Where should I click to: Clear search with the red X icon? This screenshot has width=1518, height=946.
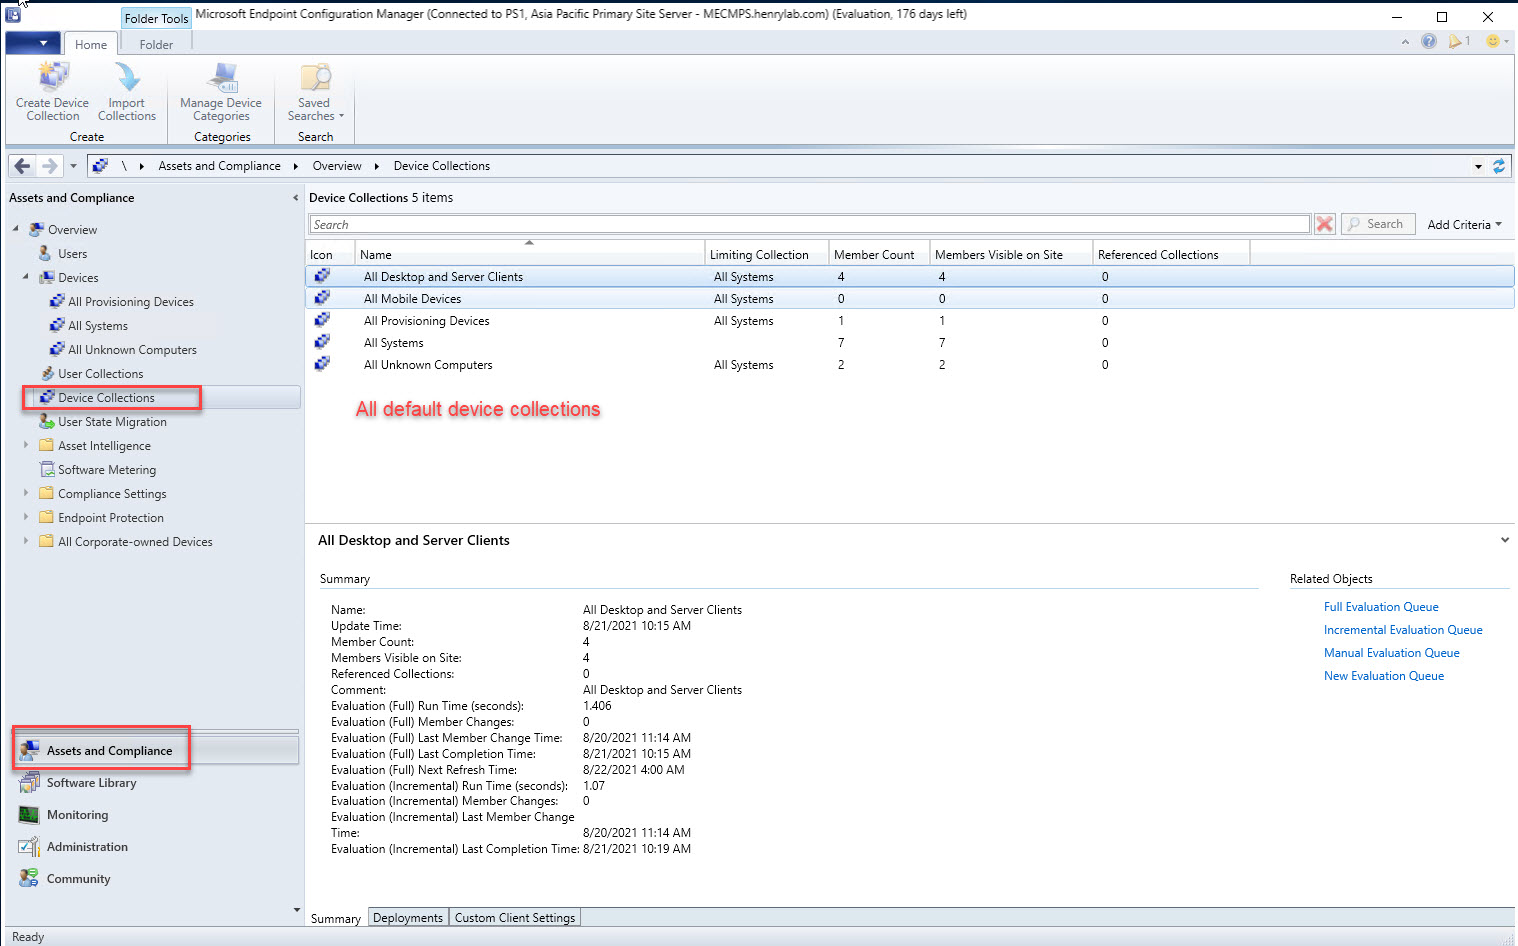[1324, 224]
